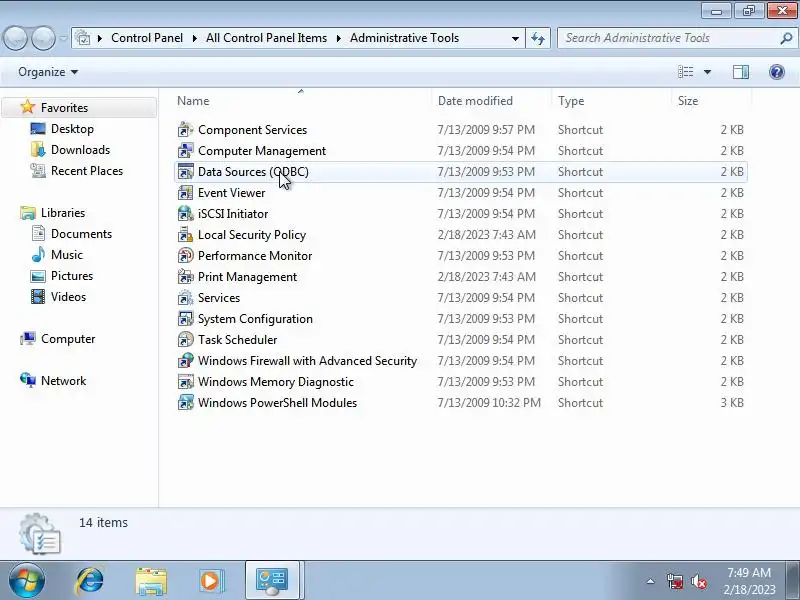Sort by the Size column header
Viewport: 800px width, 600px height.
tap(711, 101)
